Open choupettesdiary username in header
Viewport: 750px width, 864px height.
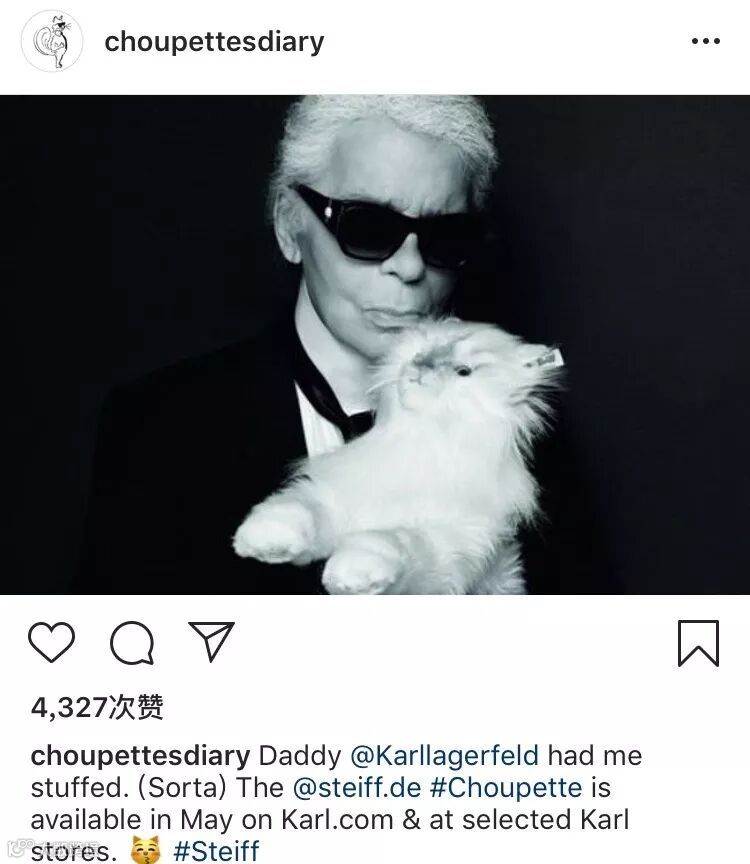(x=214, y=42)
